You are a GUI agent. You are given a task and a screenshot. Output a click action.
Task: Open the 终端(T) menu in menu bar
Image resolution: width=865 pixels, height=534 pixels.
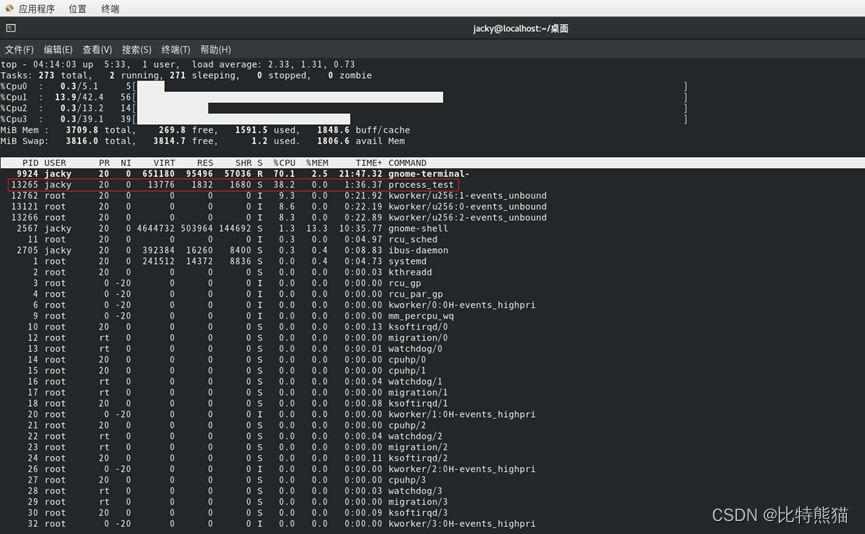click(175, 49)
